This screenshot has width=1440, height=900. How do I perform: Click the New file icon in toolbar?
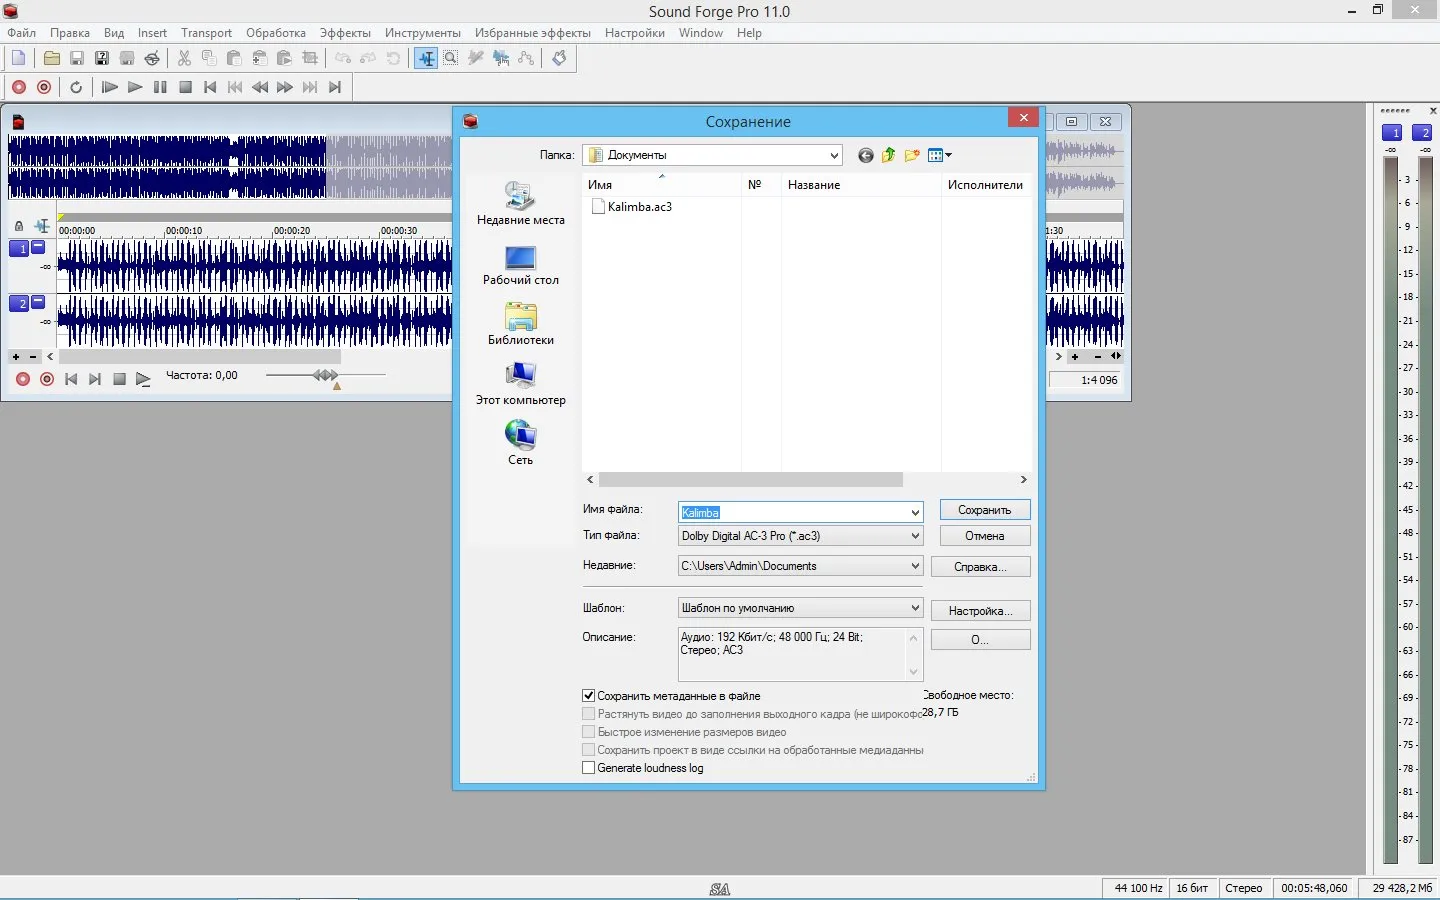coord(18,58)
